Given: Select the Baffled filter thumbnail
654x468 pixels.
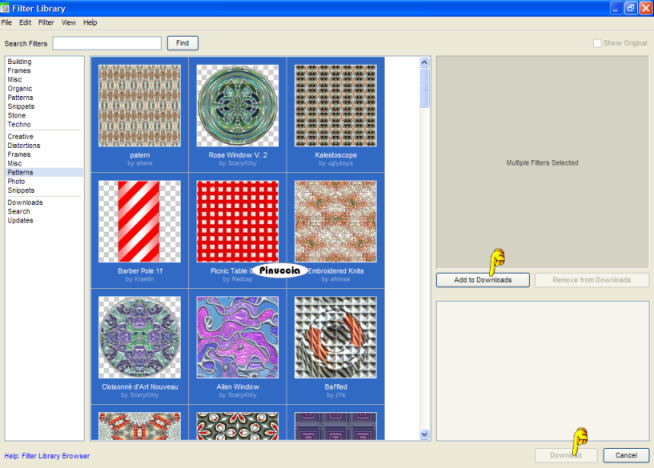Looking at the screenshot, I should click(335, 337).
